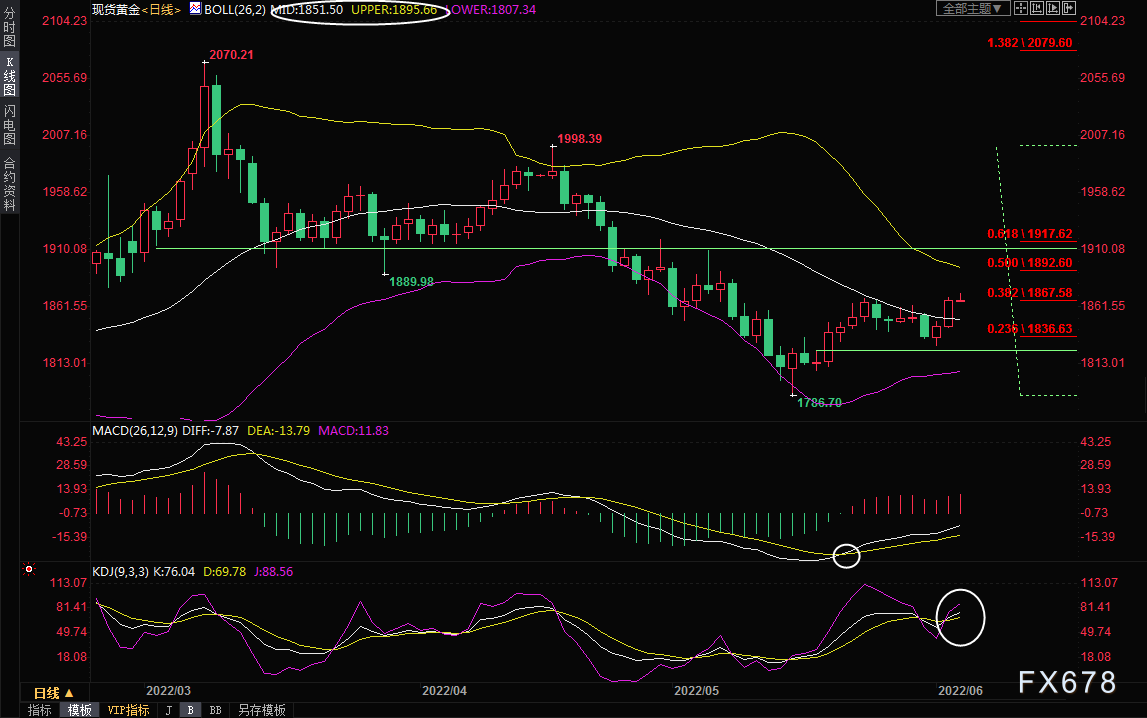The height and width of the screenshot is (718, 1147).
Task: Switch to the 分时图 sidebar tab
Action: click(x=10, y=28)
